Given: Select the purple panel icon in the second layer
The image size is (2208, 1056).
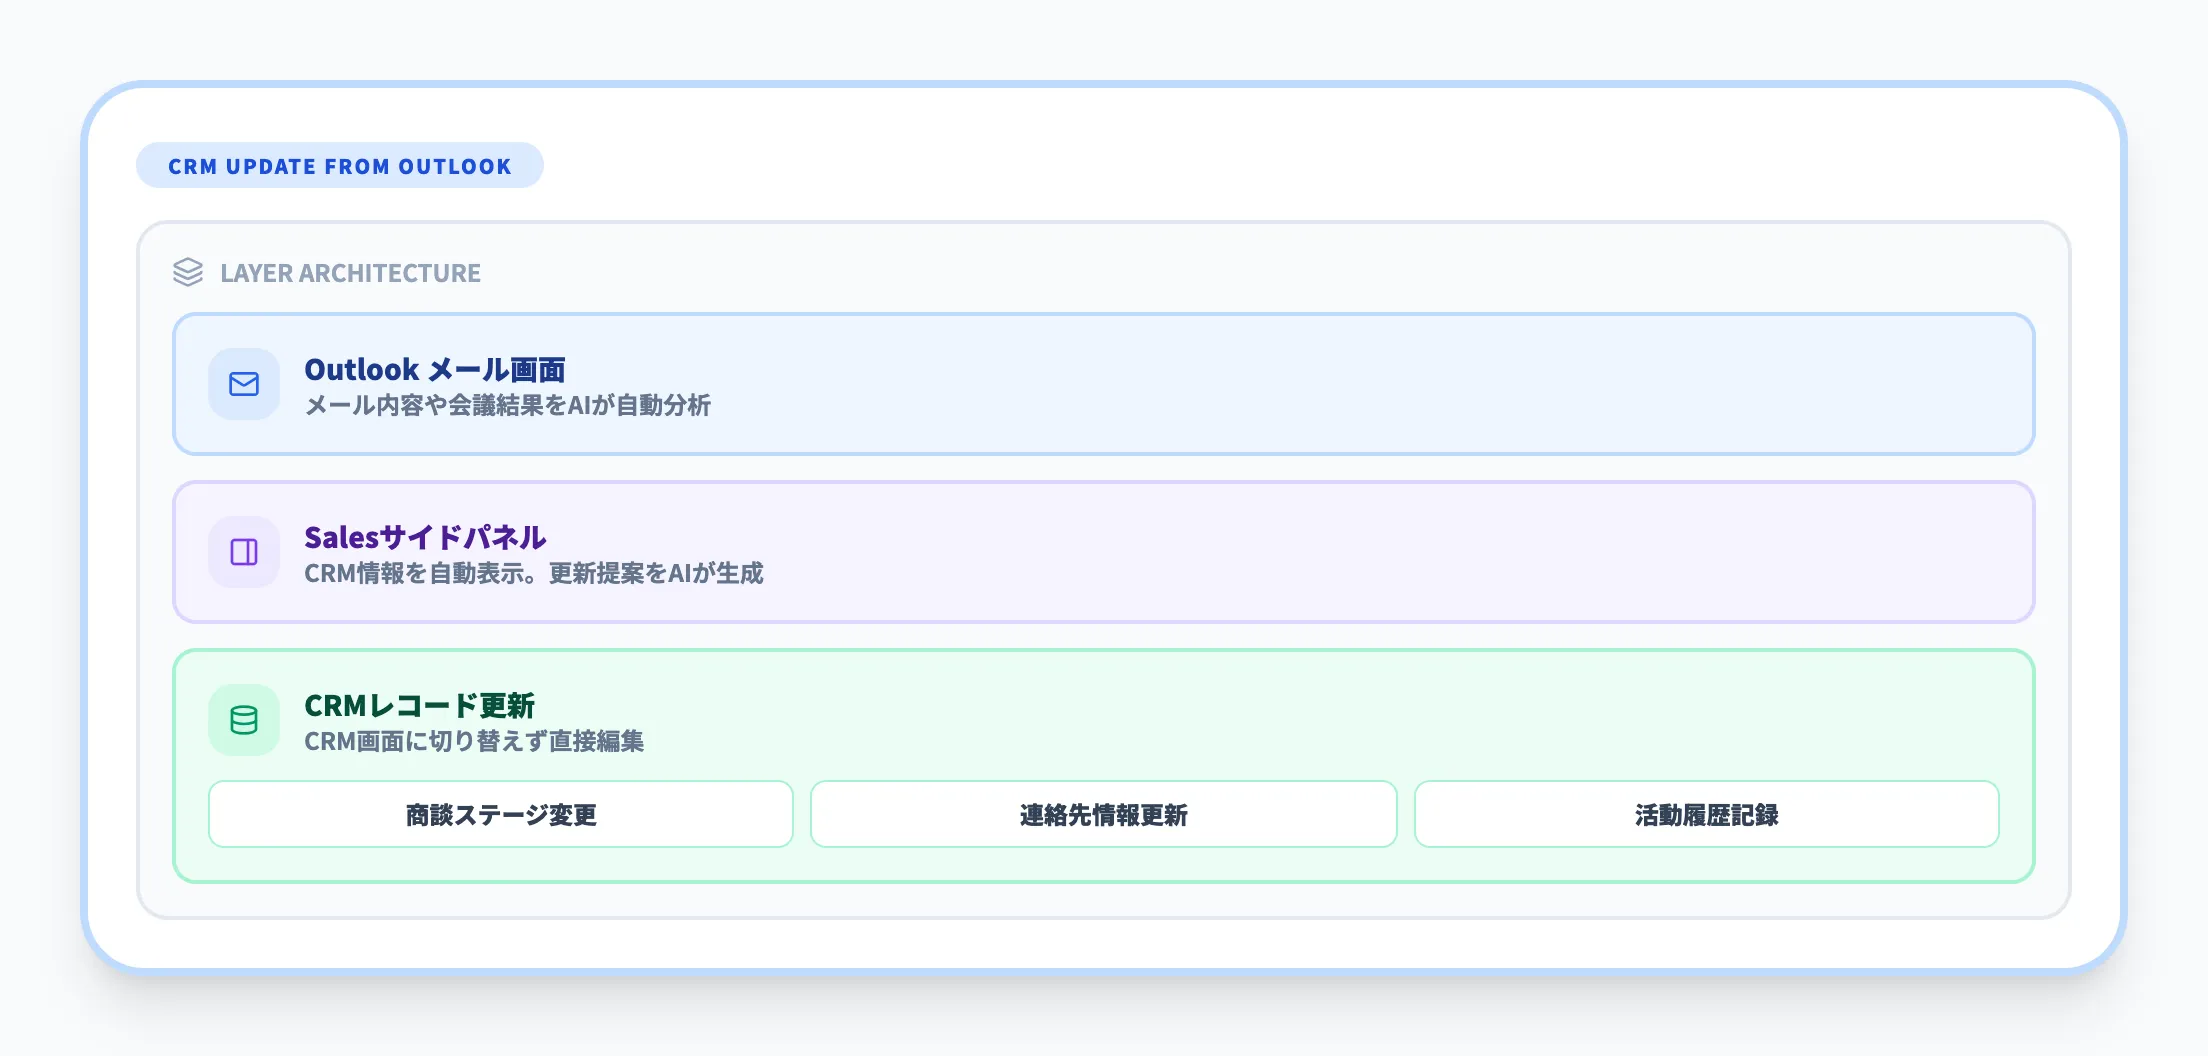Looking at the screenshot, I should pos(243,552).
